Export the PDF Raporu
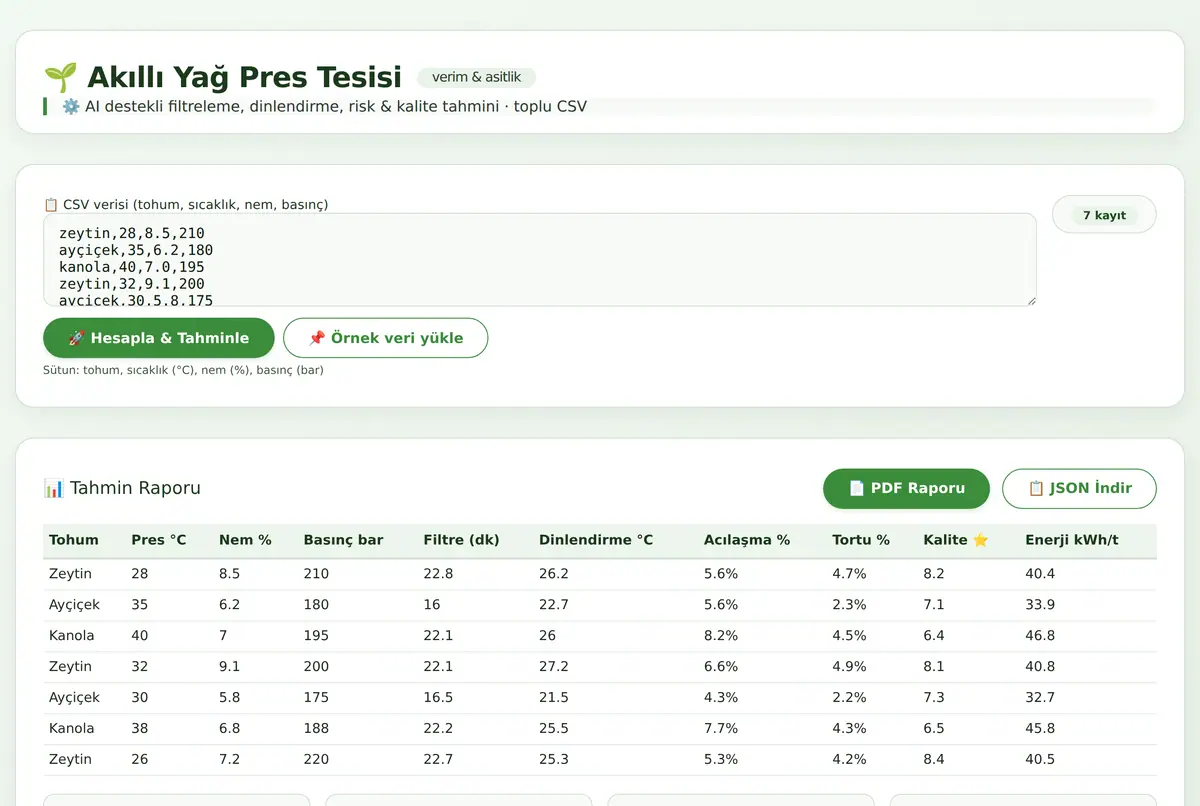This screenshot has width=1200, height=806. click(x=906, y=488)
